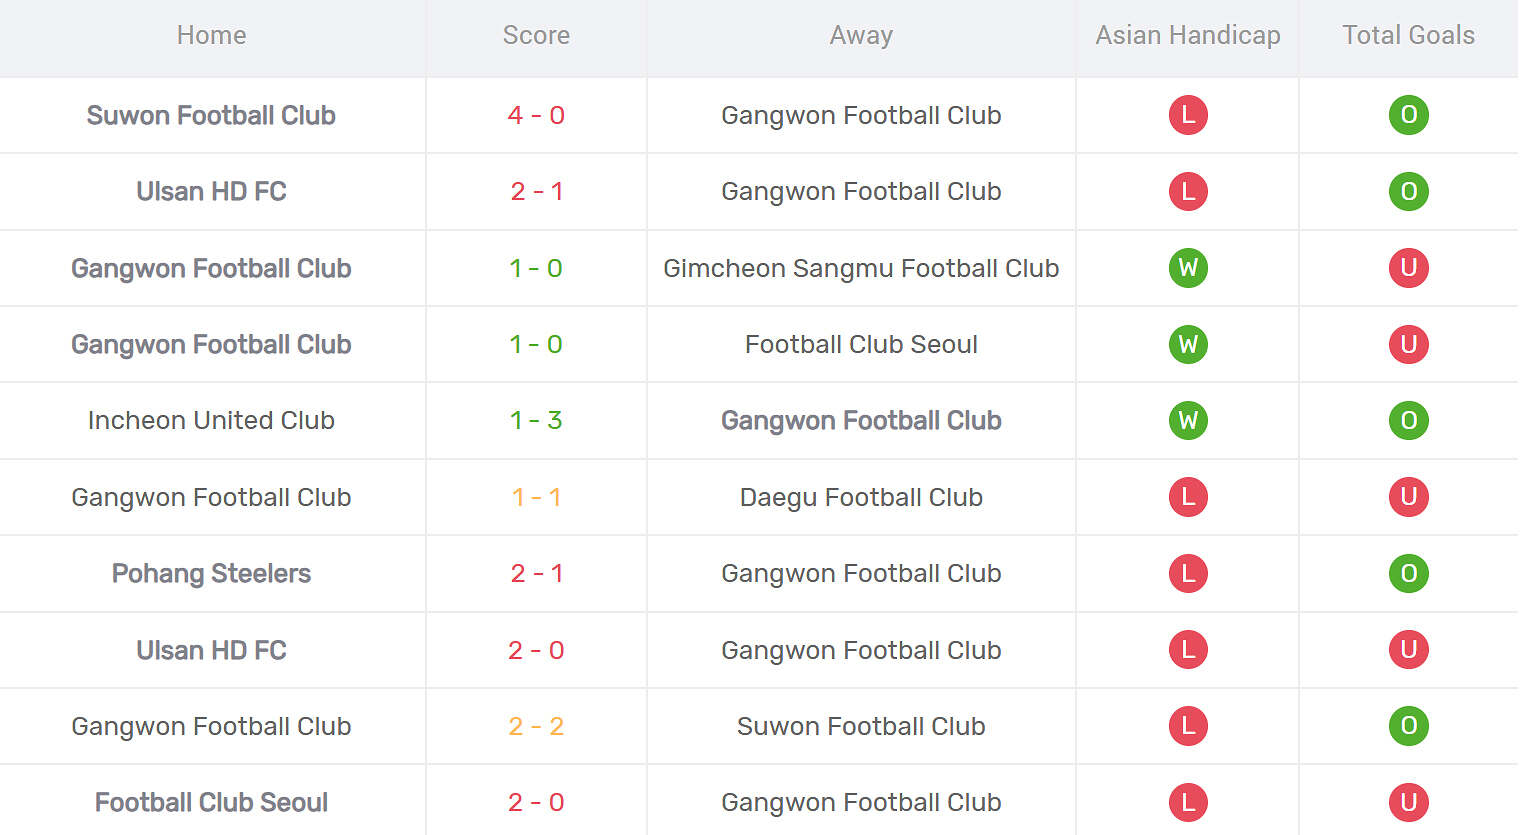Select the Home column header

pos(211,35)
